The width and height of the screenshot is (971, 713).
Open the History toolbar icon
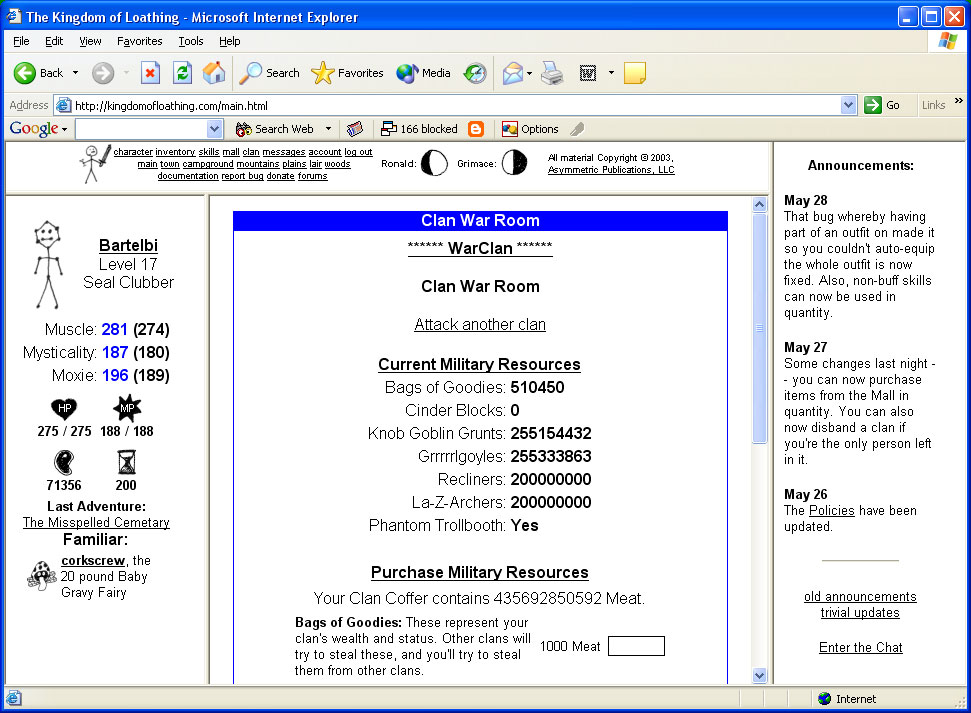(475, 73)
